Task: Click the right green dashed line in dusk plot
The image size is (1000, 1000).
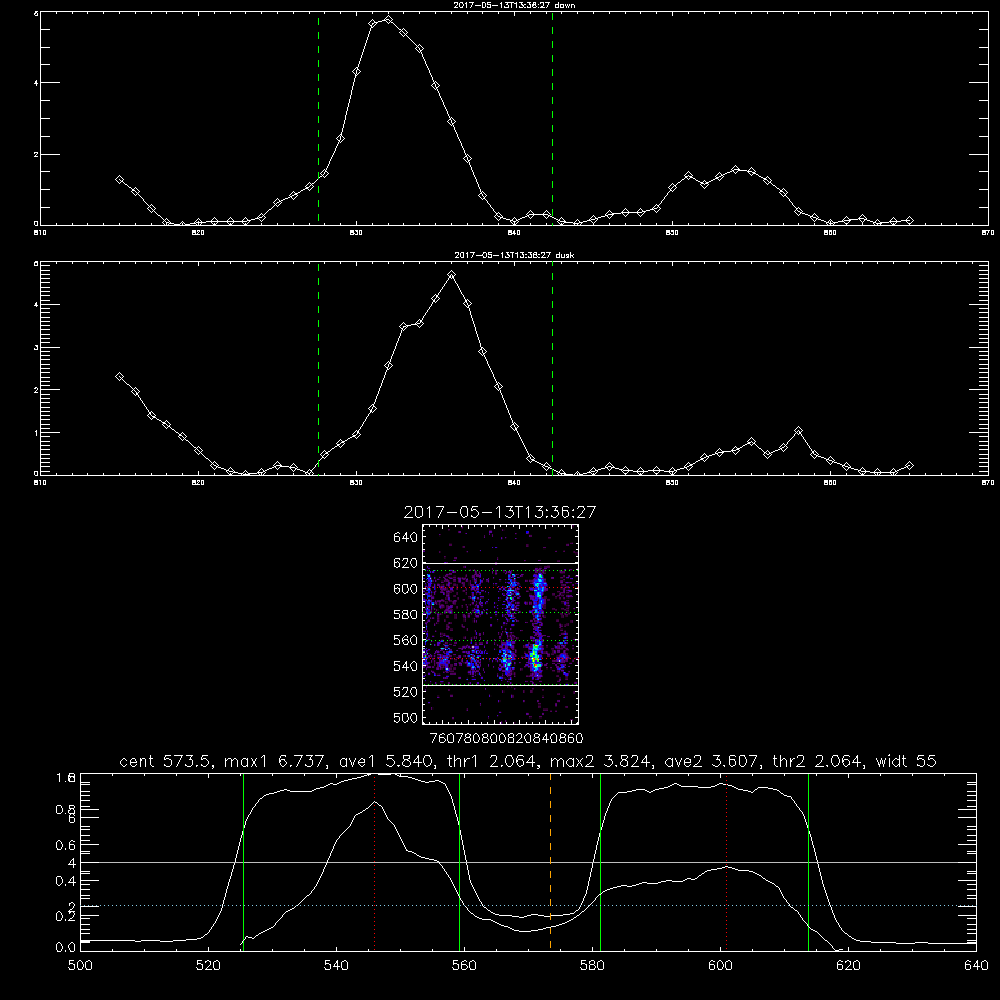Action: click(x=552, y=369)
